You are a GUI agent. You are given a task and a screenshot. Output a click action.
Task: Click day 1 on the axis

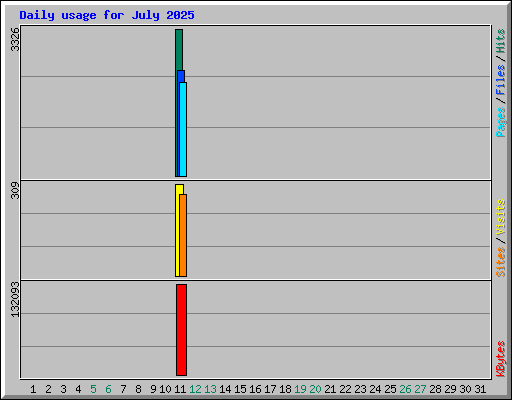33,389
